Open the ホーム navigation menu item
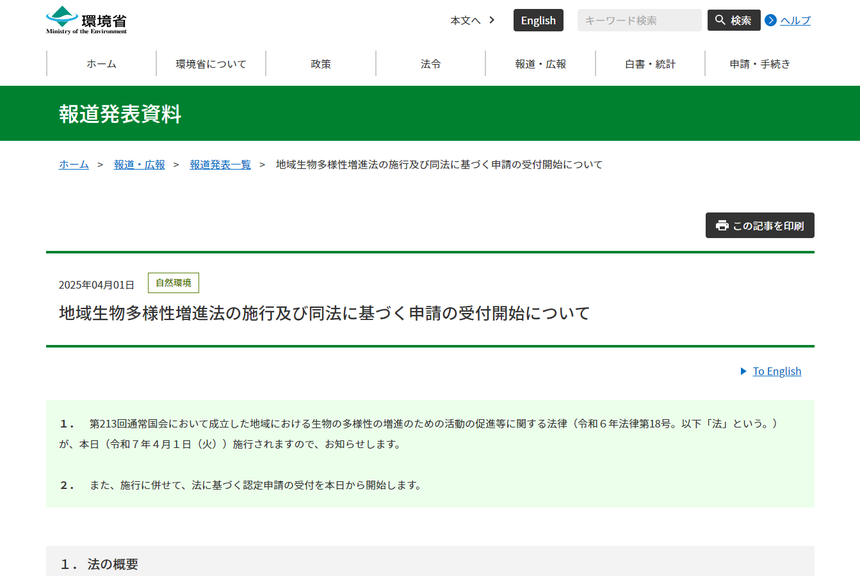The width and height of the screenshot is (860, 576). (101, 64)
